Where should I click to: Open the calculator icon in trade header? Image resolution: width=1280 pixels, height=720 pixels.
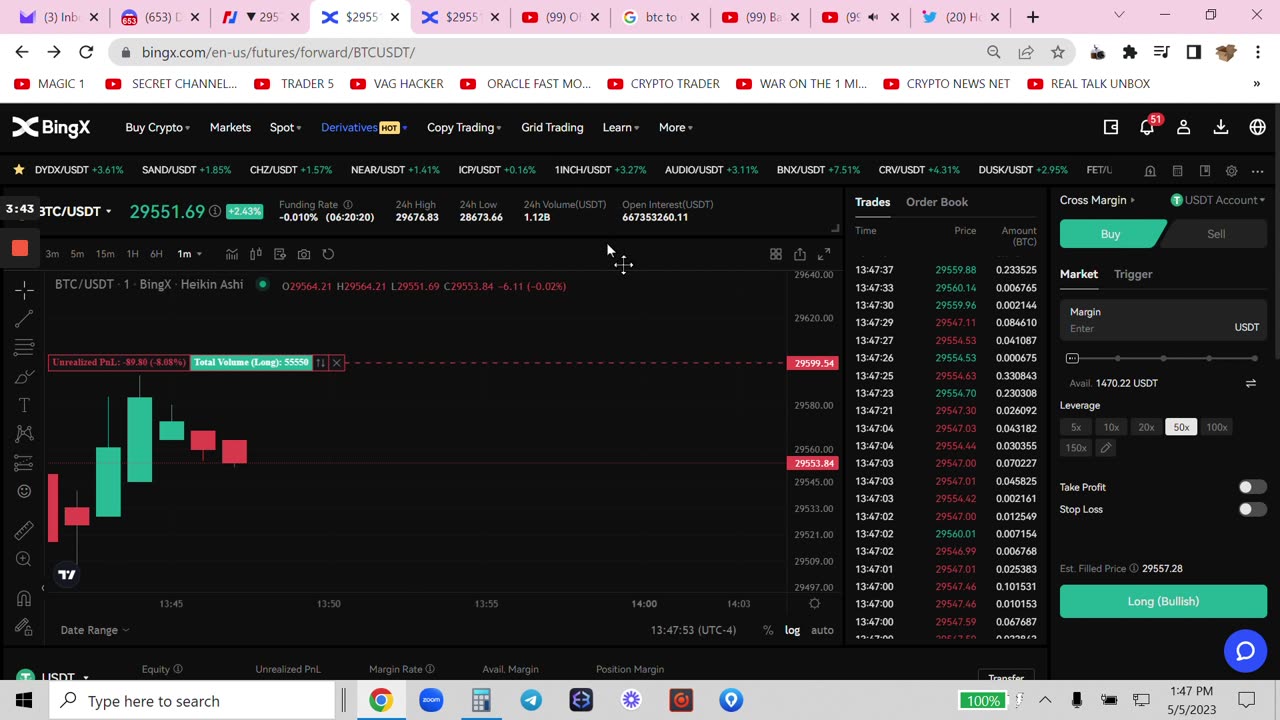1177,171
